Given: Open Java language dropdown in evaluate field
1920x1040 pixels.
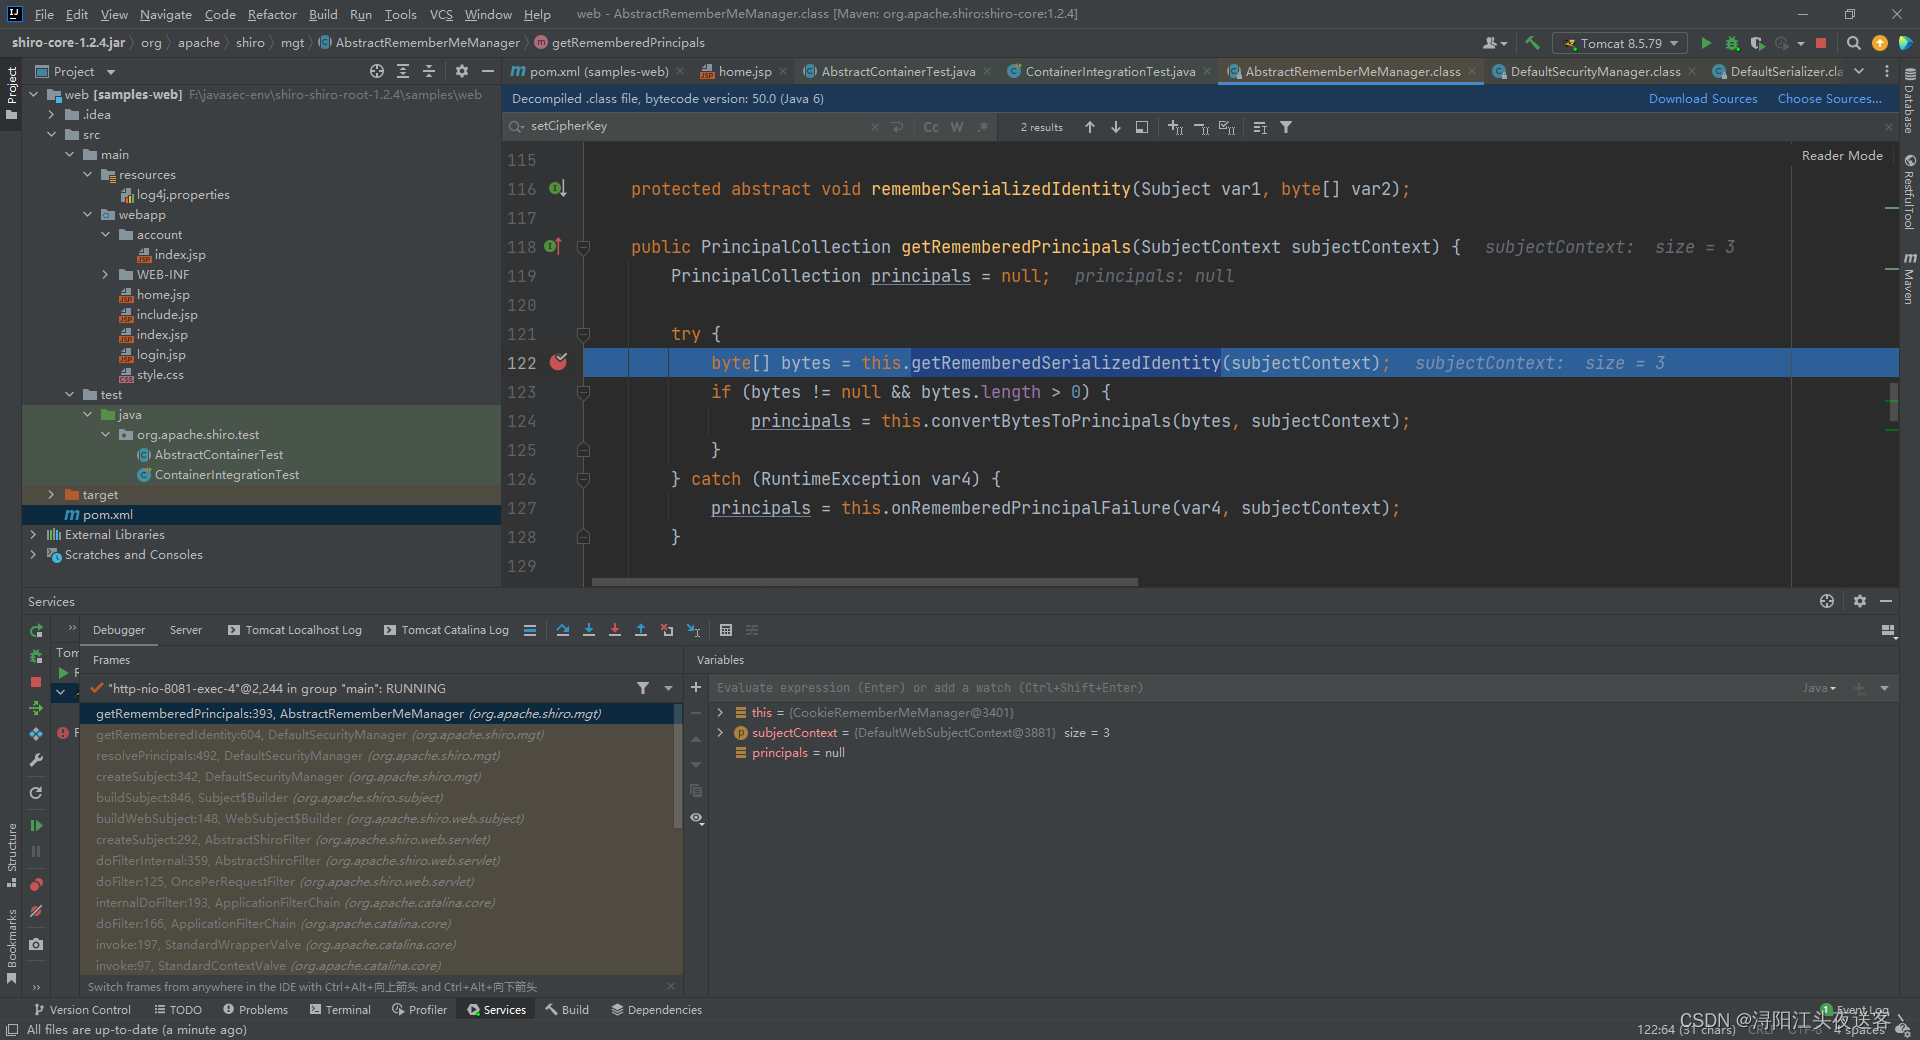Looking at the screenshot, I should click(1819, 688).
